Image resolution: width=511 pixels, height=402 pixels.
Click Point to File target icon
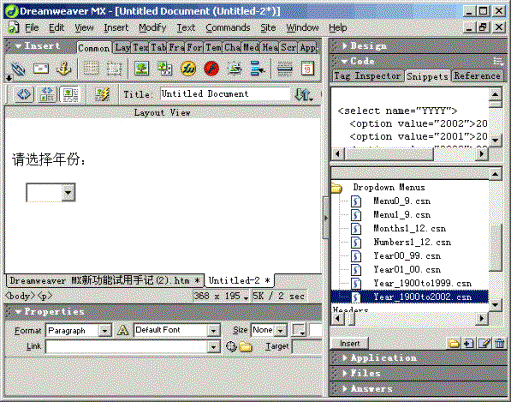pos(231,346)
